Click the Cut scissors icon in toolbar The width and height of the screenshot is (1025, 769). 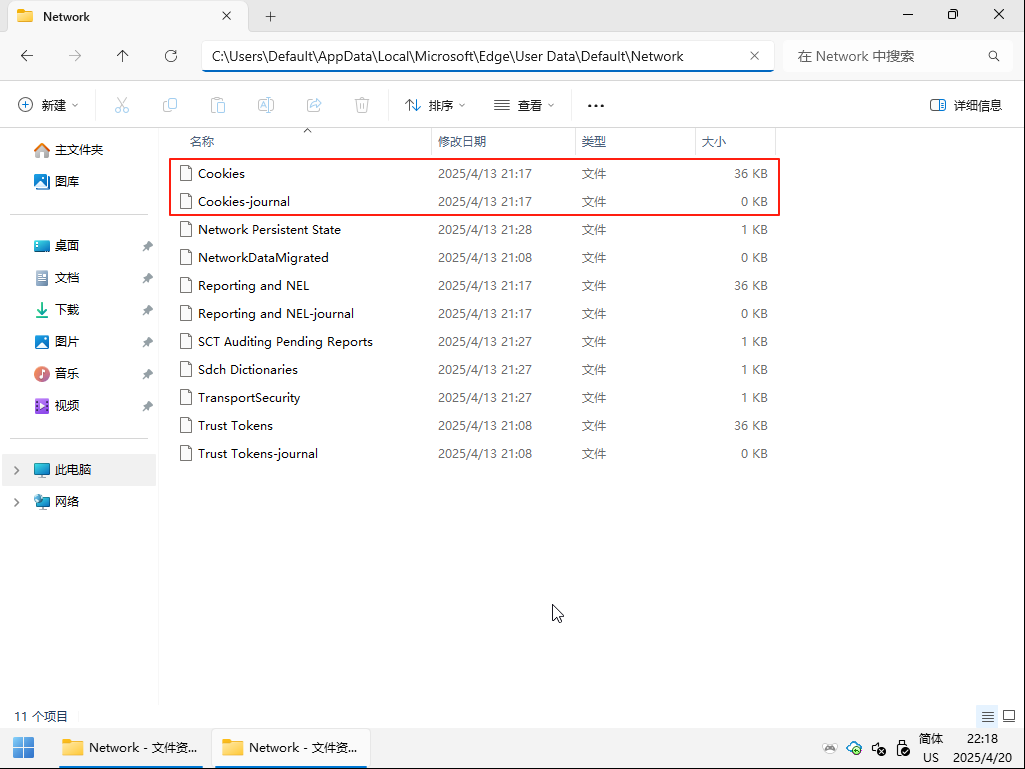click(x=122, y=105)
